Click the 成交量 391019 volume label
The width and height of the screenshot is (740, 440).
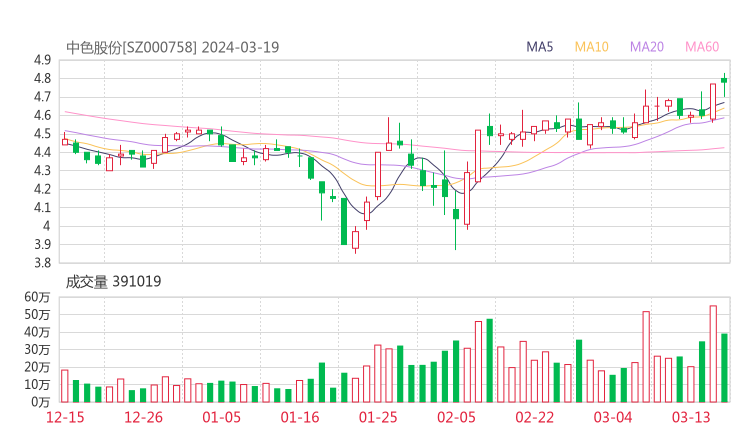click(113, 282)
